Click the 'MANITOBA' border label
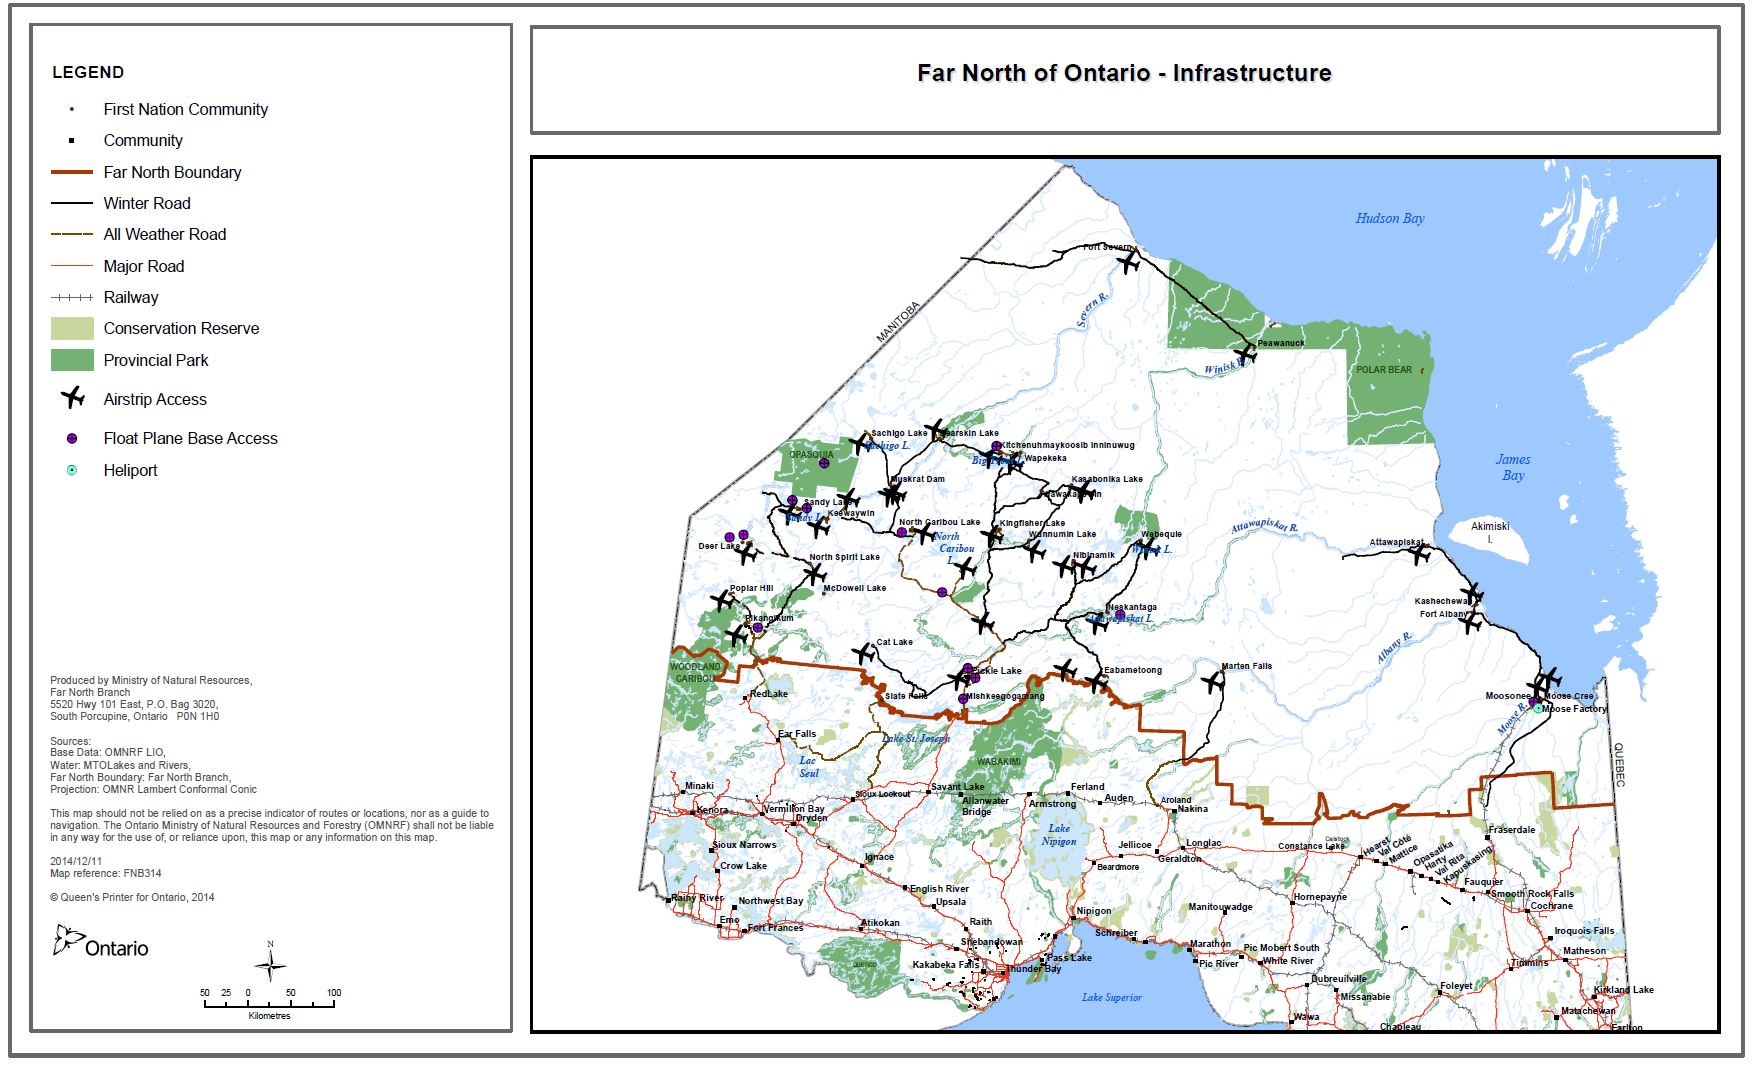Viewport: 1755px width, 1066px height. (897, 322)
